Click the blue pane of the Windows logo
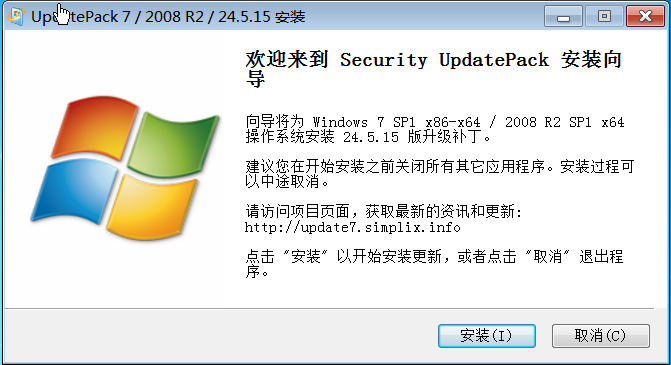671x365 pixels. pyautogui.click(x=74, y=191)
